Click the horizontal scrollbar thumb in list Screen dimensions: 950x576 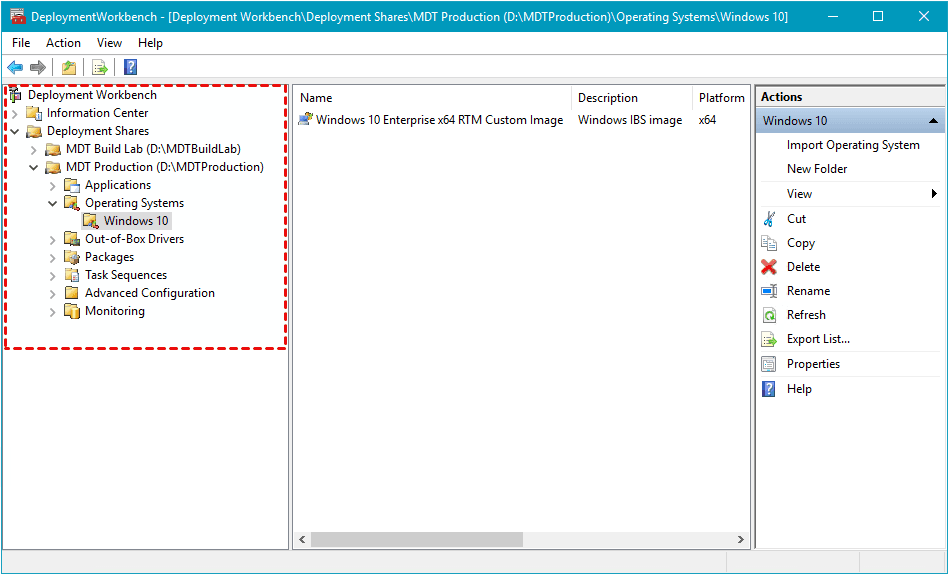pyautogui.click(x=417, y=539)
